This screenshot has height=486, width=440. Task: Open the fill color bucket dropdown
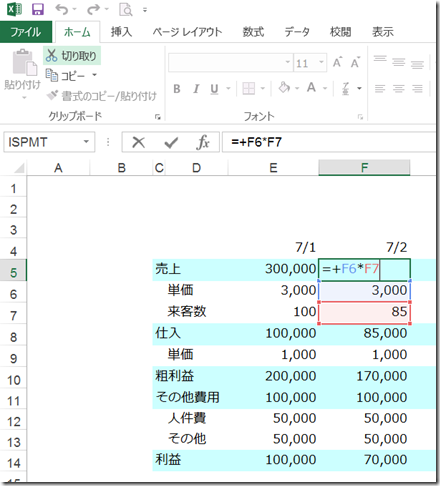click(x=297, y=88)
